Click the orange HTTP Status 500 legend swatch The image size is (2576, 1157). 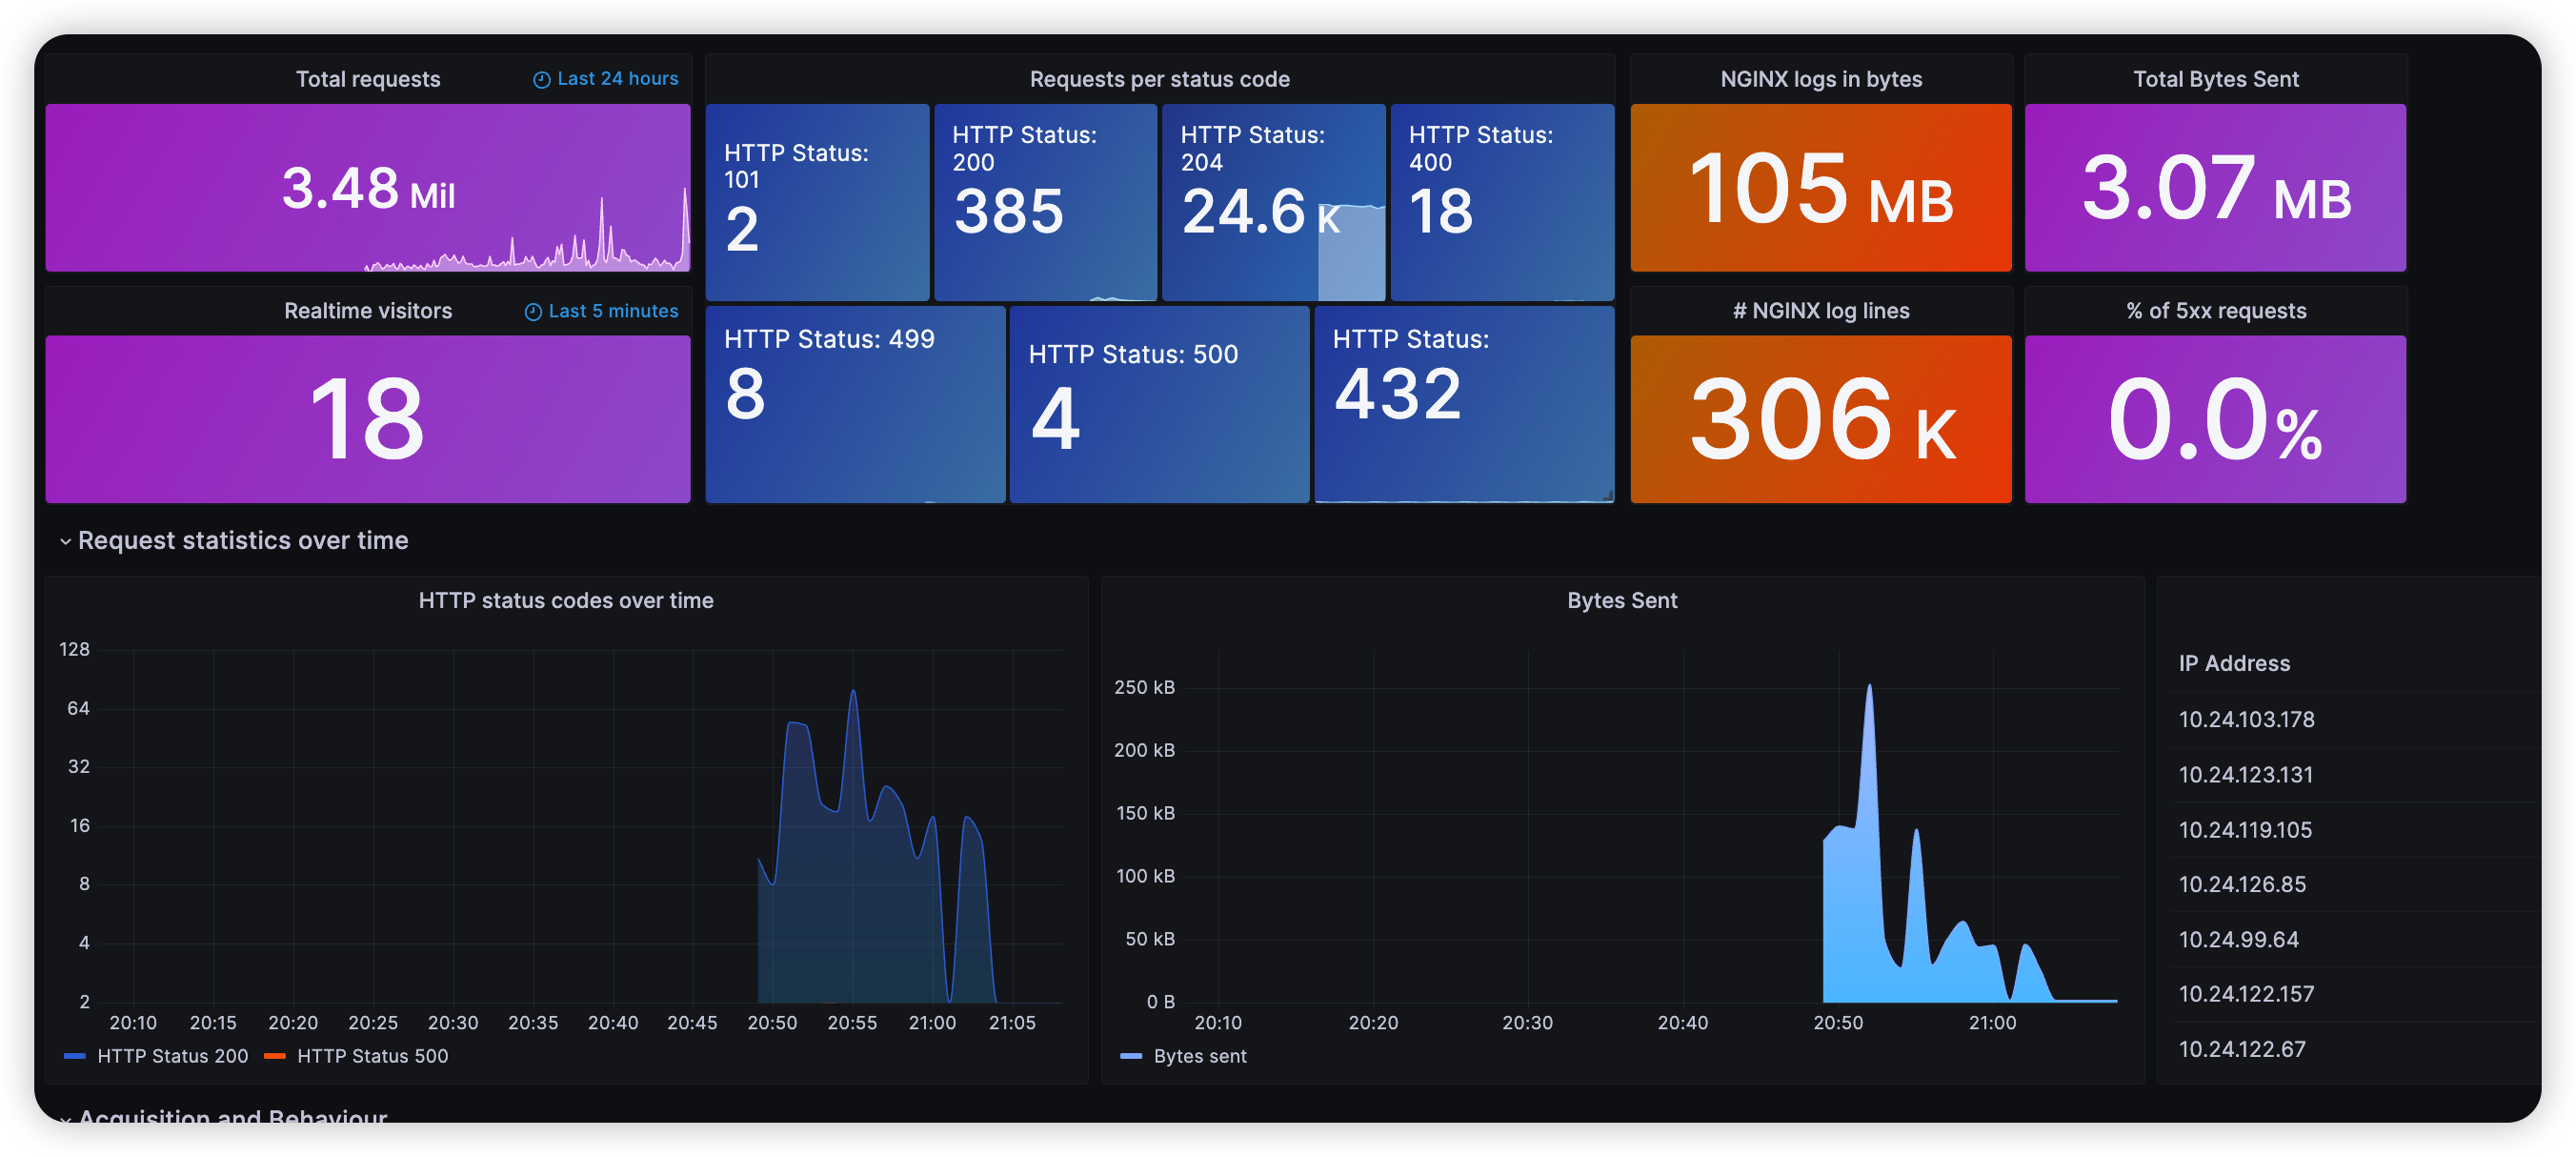click(275, 1056)
